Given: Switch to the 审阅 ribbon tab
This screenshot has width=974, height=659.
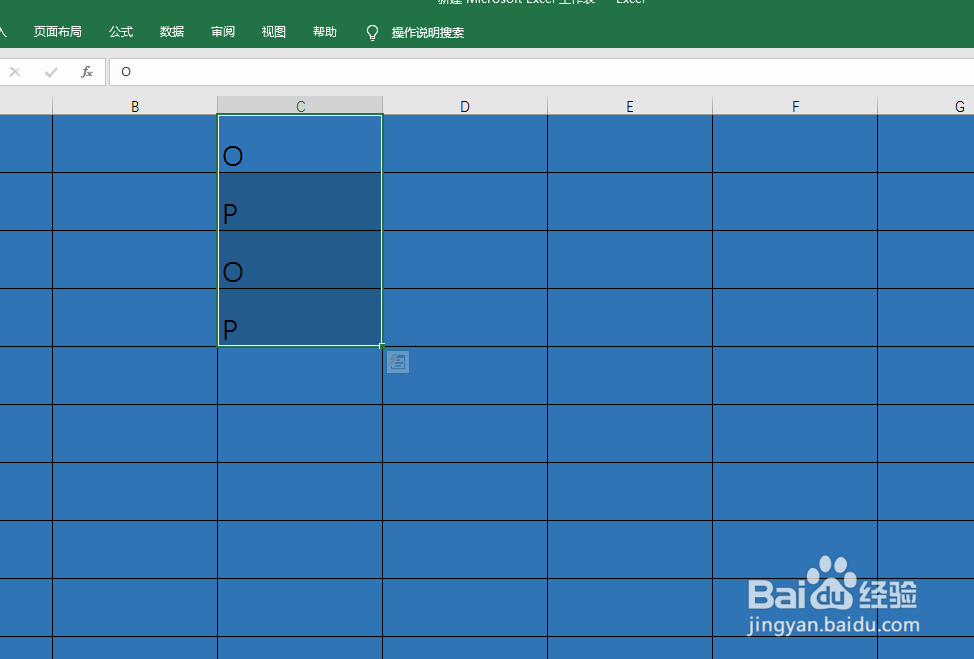Looking at the screenshot, I should click(x=223, y=32).
